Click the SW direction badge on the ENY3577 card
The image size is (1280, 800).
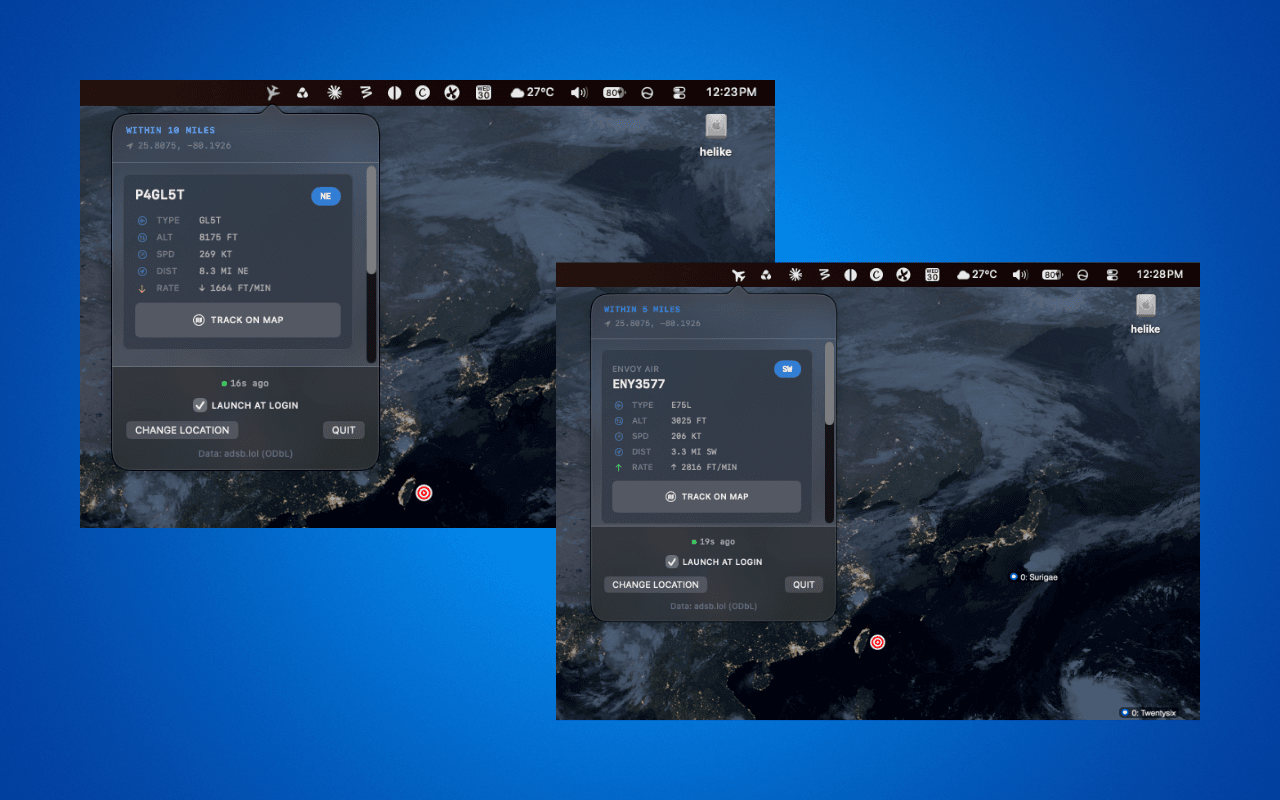788,370
